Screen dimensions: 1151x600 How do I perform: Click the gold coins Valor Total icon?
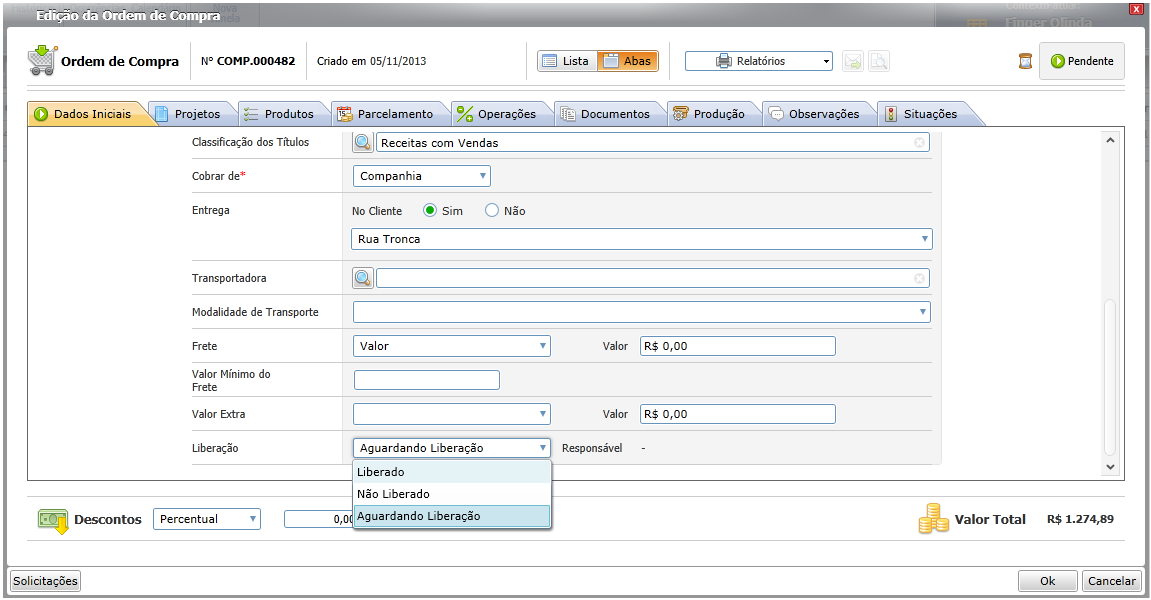[x=934, y=518]
